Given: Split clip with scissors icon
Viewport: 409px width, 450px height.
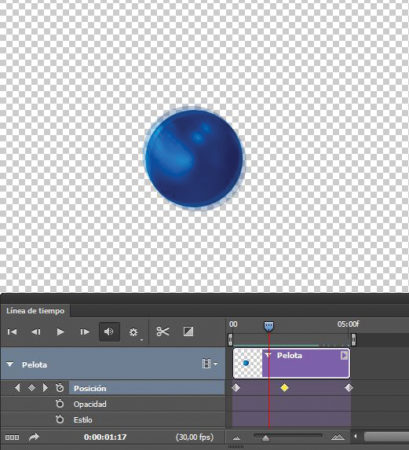Looking at the screenshot, I should pyautogui.click(x=163, y=332).
